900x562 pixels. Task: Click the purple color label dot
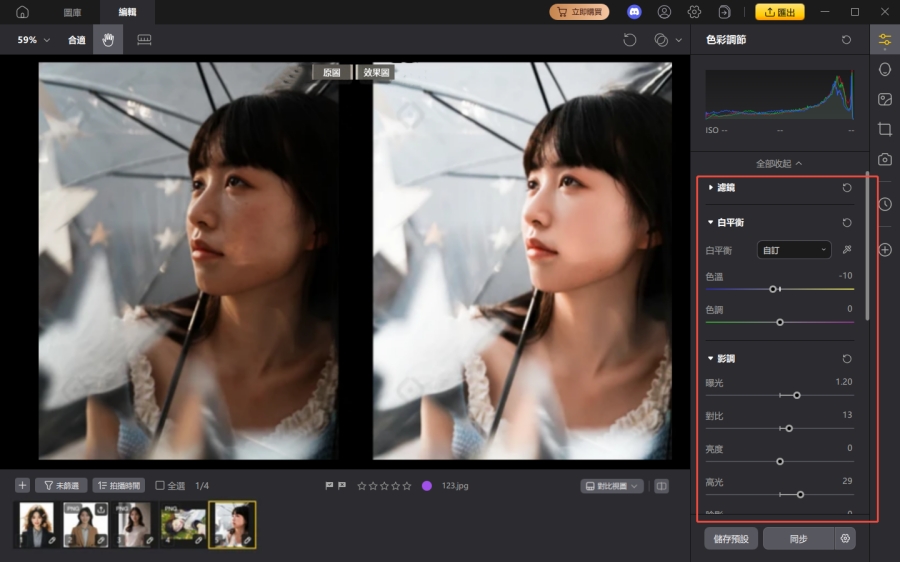(427, 486)
